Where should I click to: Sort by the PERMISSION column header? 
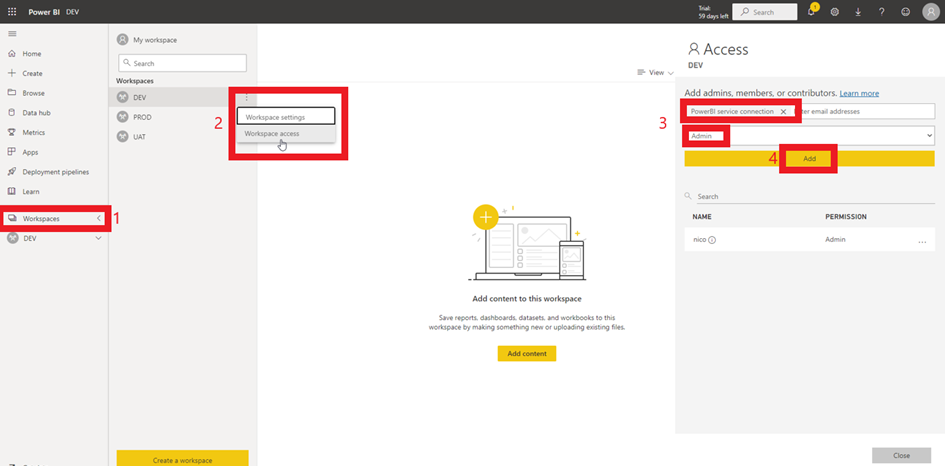point(846,216)
